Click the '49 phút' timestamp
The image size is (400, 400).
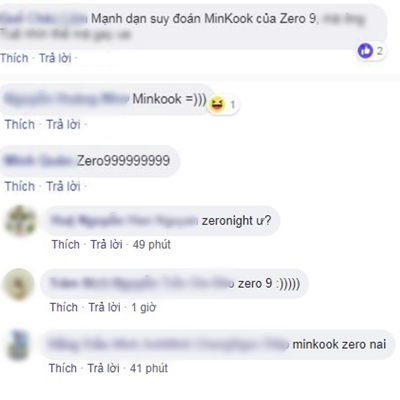[152, 244]
